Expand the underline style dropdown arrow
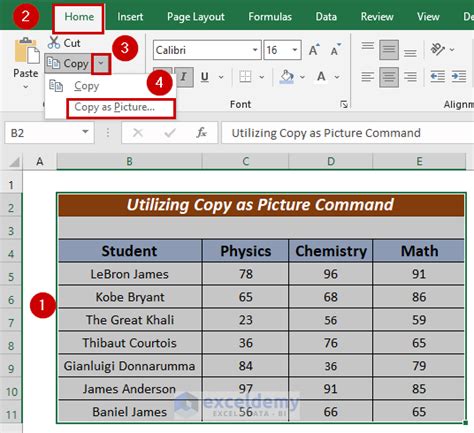Viewport: 474px width, 433px height. pyautogui.click(x=221, y=77)
